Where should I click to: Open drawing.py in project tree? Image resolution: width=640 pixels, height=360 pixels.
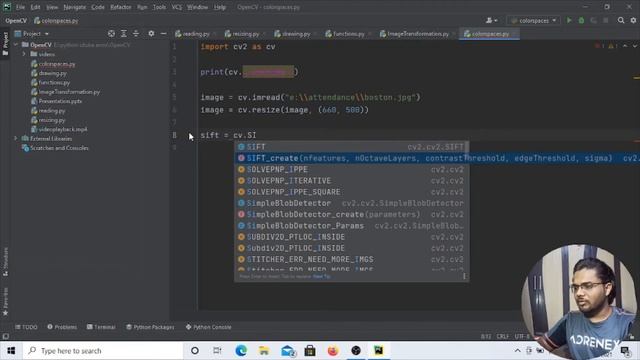tap(52, 73)
